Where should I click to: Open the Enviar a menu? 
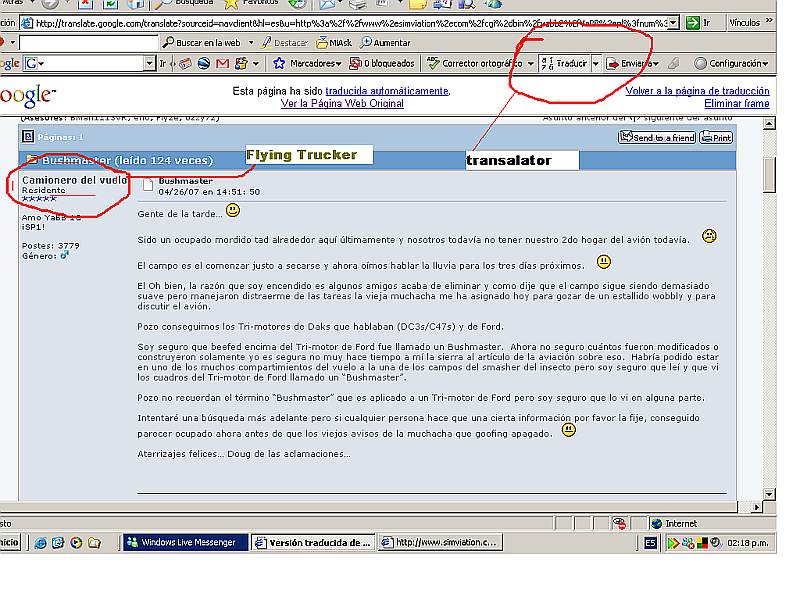coord(632,63)
